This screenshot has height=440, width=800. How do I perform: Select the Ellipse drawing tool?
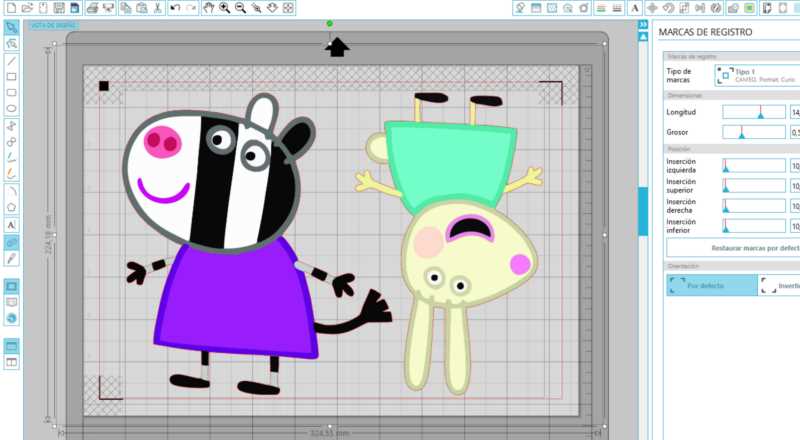pyautogui.click(x=11, y=109)
